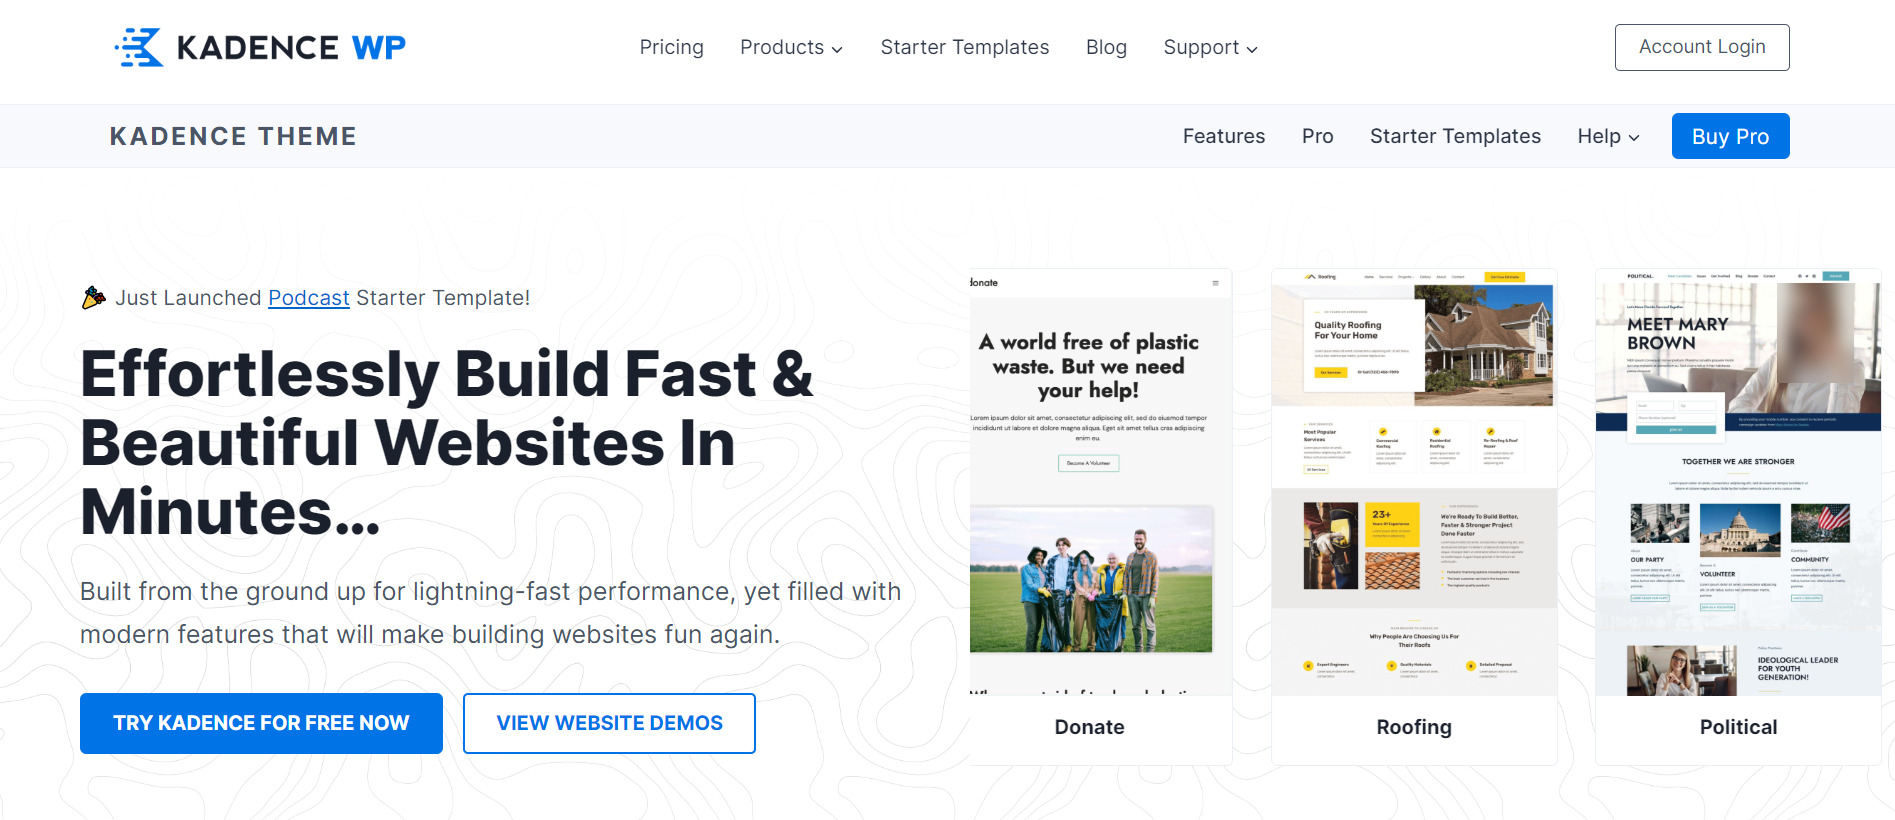Open Starter Templates in top navigation

click(x=965, y=47)
